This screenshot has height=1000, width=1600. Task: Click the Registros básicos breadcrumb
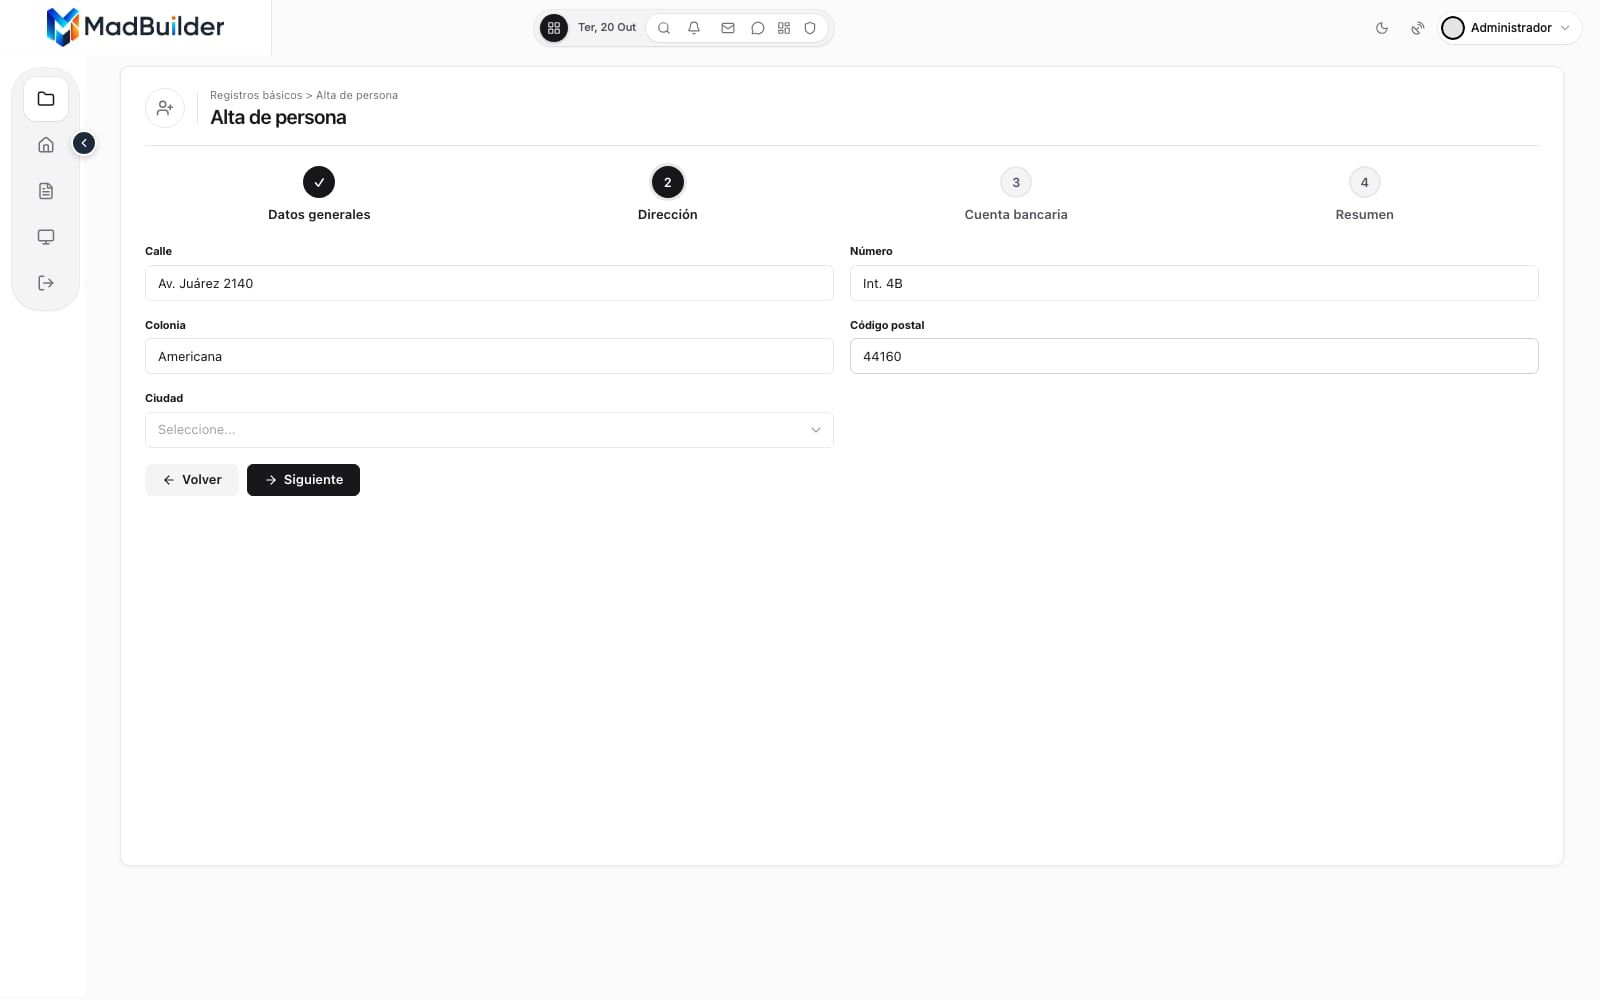(256, 95)
